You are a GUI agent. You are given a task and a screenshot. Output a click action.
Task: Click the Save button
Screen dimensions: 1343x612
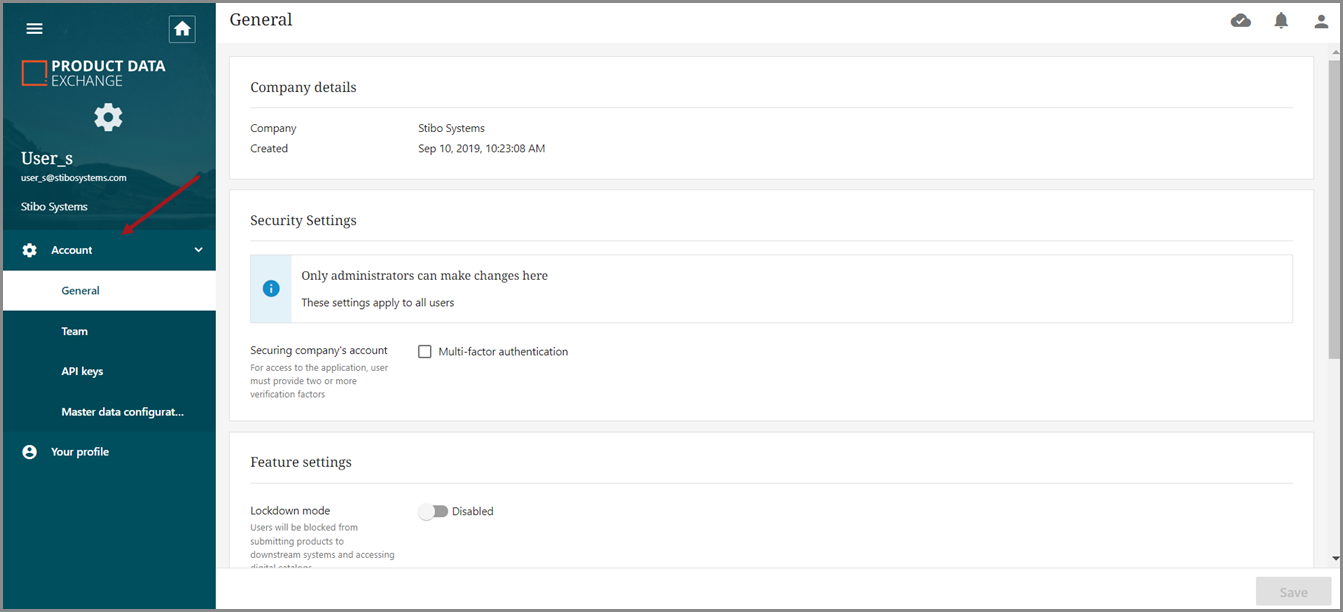pyautogui.click(x=1293, y=592)
